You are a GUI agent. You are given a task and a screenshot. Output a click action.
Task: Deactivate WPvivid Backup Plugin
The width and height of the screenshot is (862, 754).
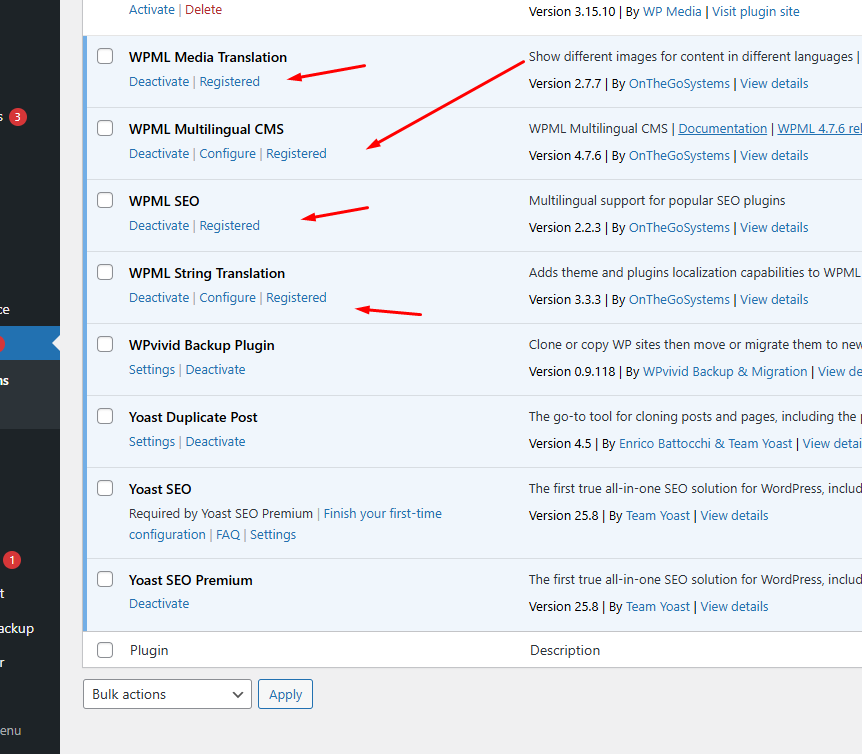point(216,369)
